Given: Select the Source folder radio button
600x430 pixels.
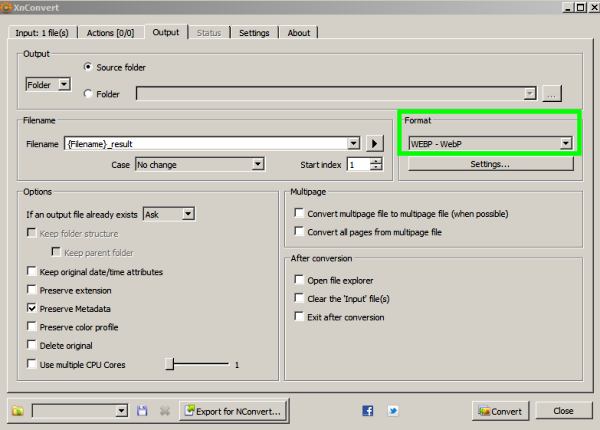Looking at the screenshot, I should pos(88,67).
